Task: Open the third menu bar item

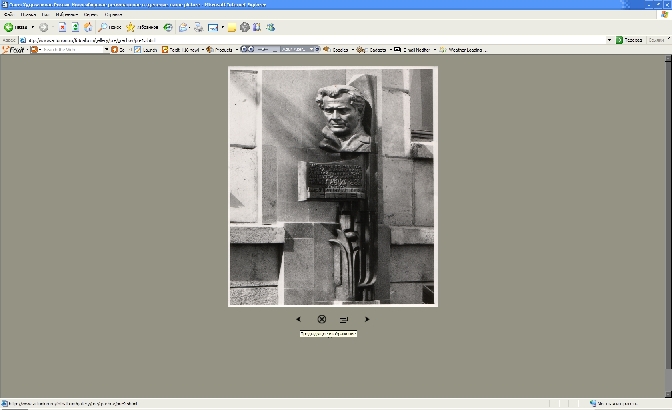Action: (45, 15)
